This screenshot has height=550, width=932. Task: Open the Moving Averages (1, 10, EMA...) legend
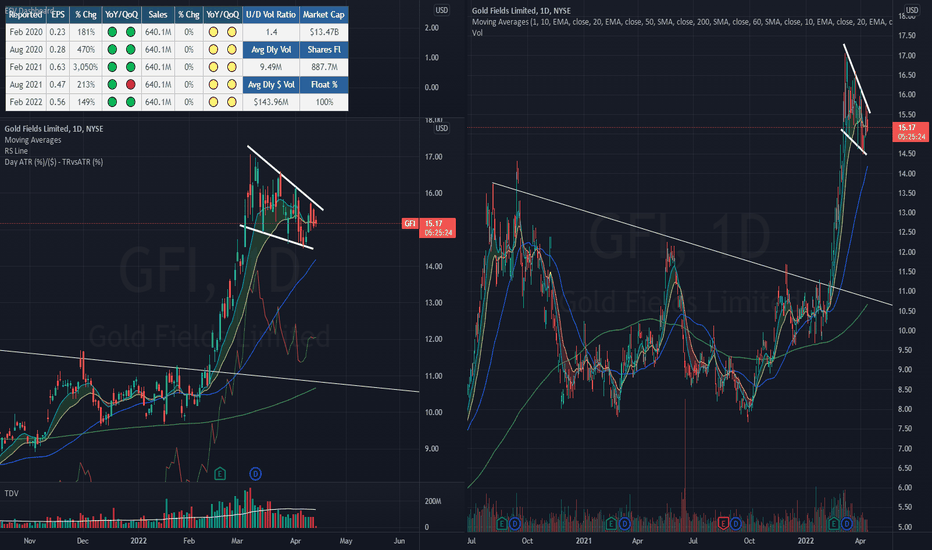pyautogui.click(x=682, y=22)
